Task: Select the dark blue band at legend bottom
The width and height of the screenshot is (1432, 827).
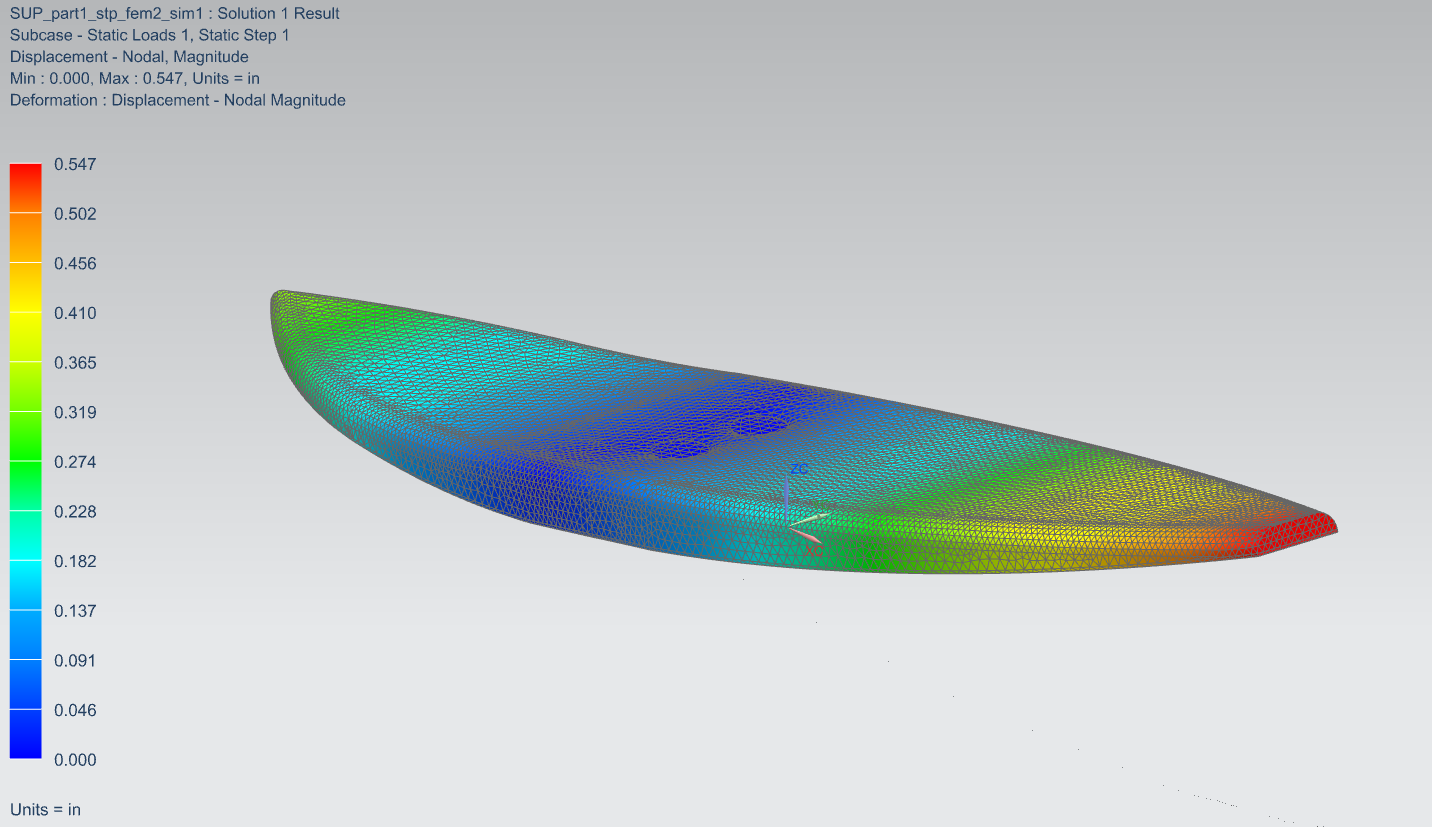Action: click(26, 734)
